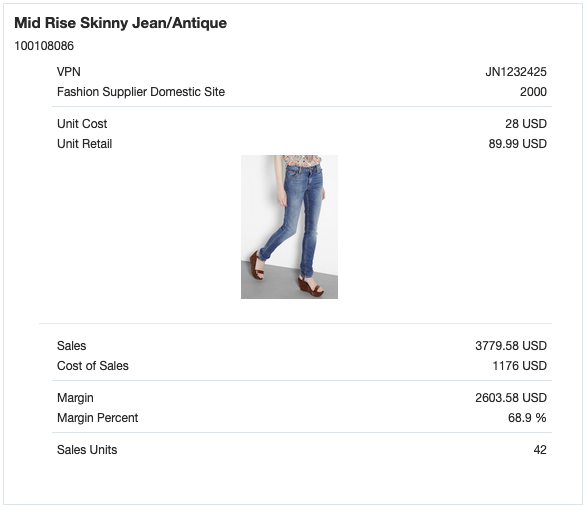Click the Sales label
This screenshot has width=586, height=507.
[x=71, y=346]
